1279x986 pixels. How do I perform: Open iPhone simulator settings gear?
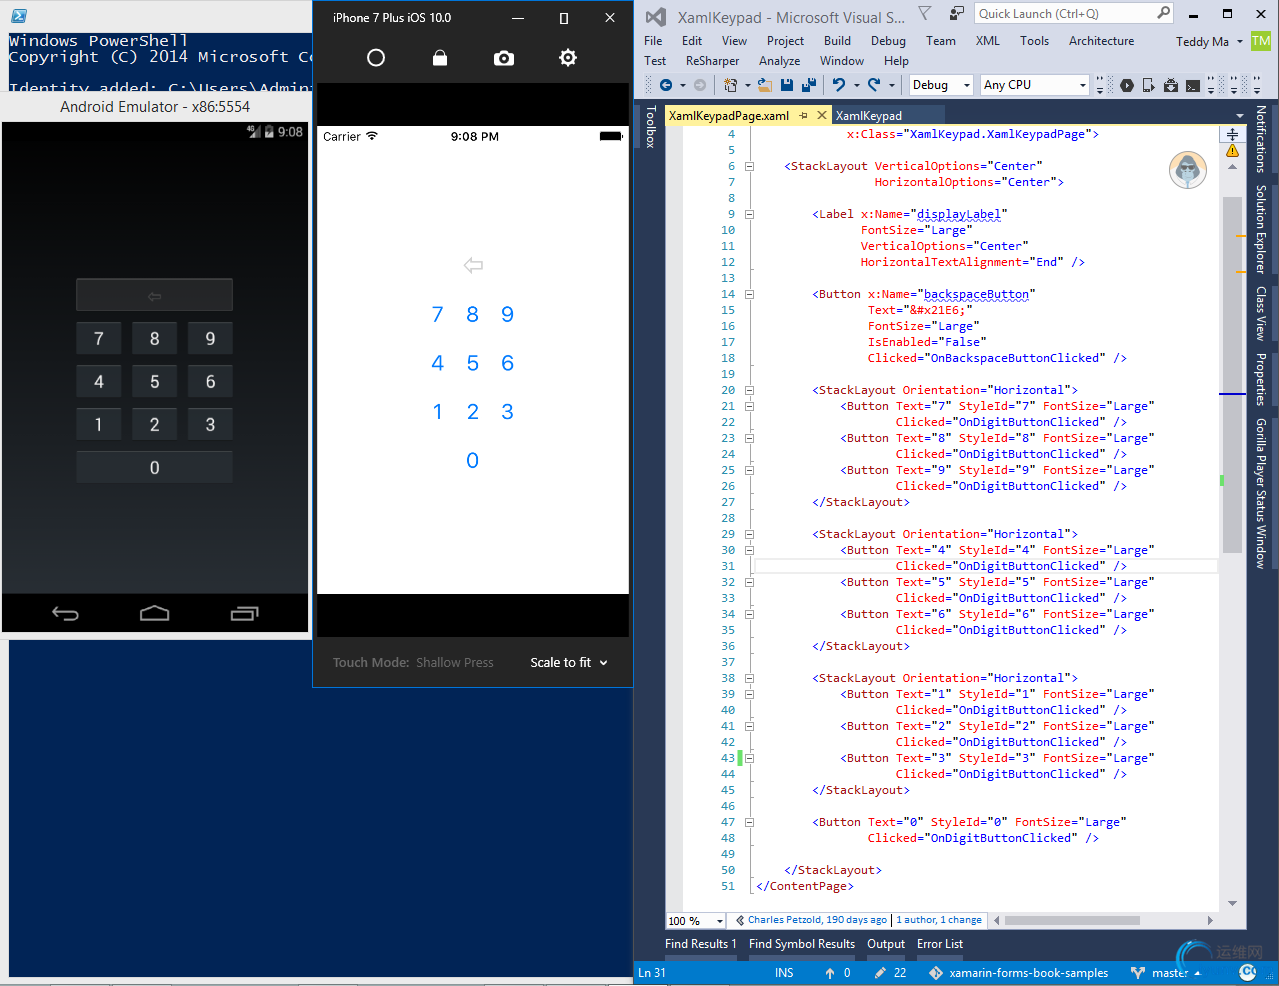coord(568,58)
